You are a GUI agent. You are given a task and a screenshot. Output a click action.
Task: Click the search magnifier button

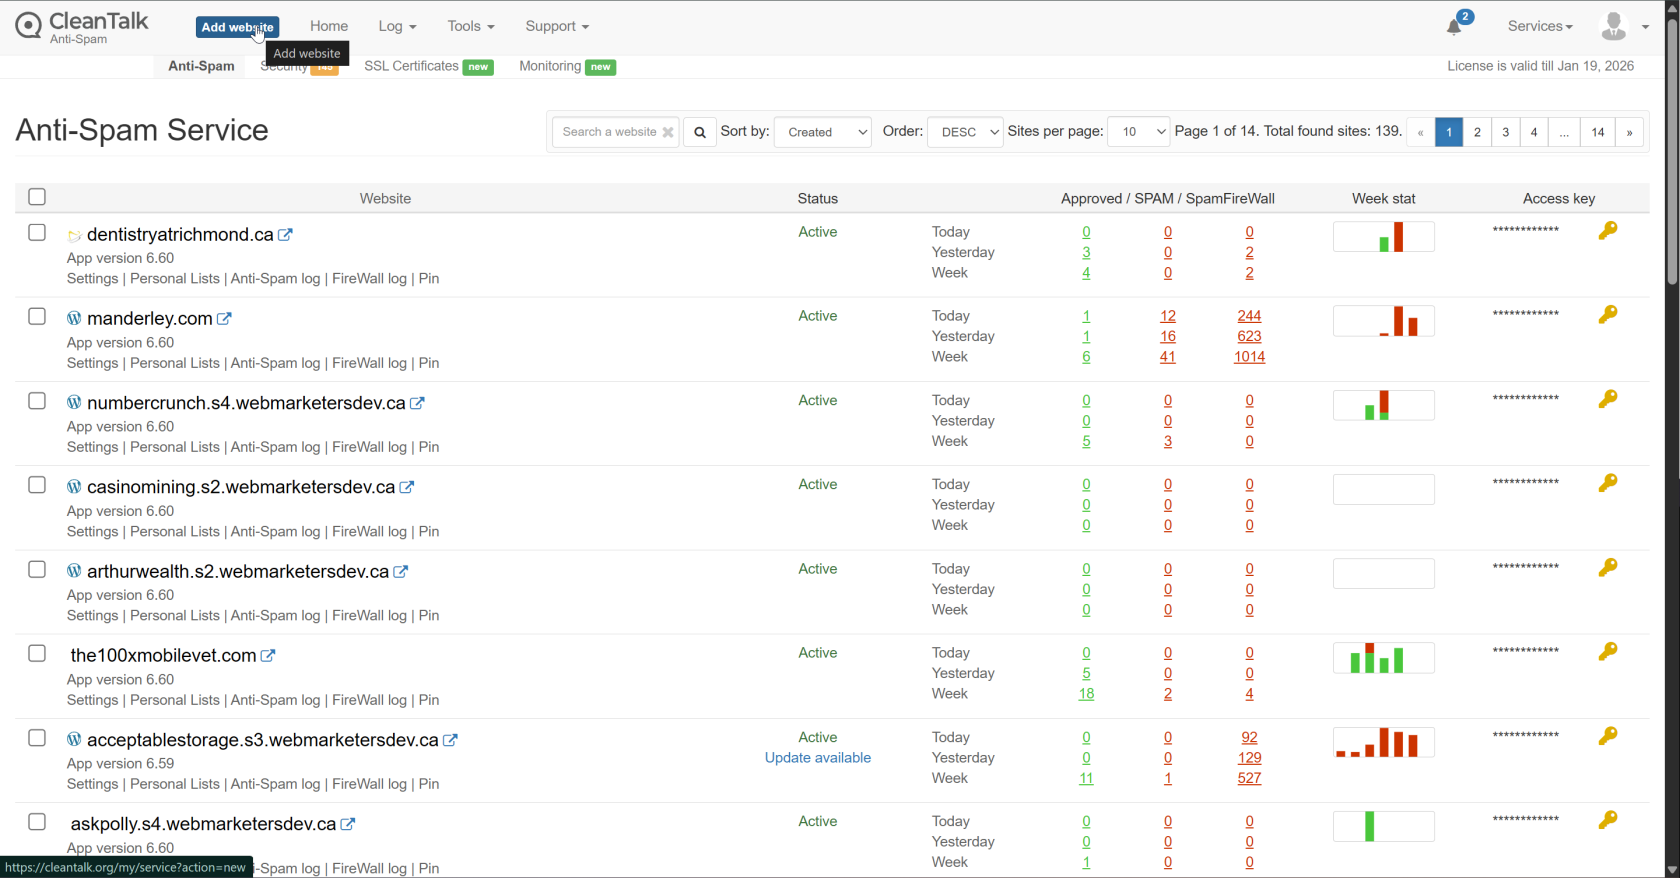click(x=700, y=132)
